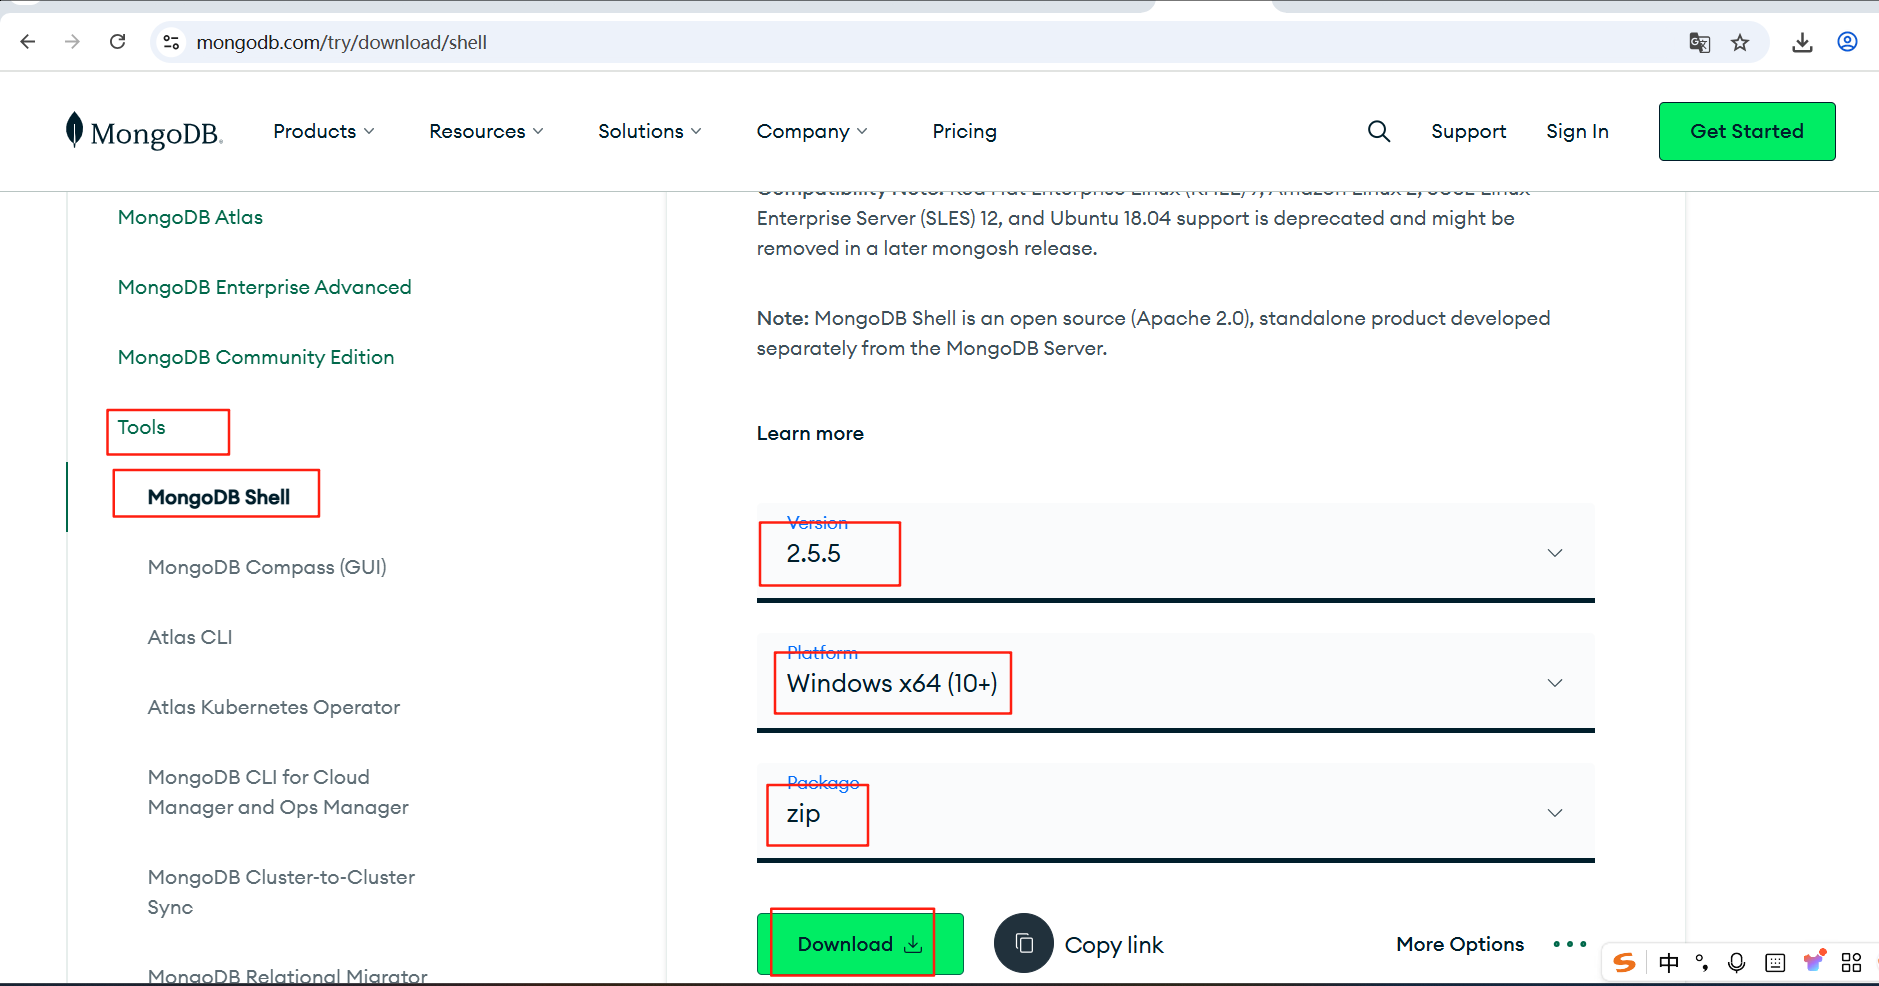Open MongoDB Atlas in sidebar
The image size is (1879, 986).
point(190,217)
